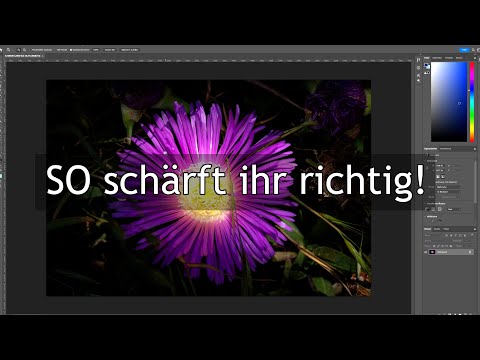The width and height of the screenshot is (480, 360).
Task: Click the lock icon on the Background layer
Action: (470, 252)
